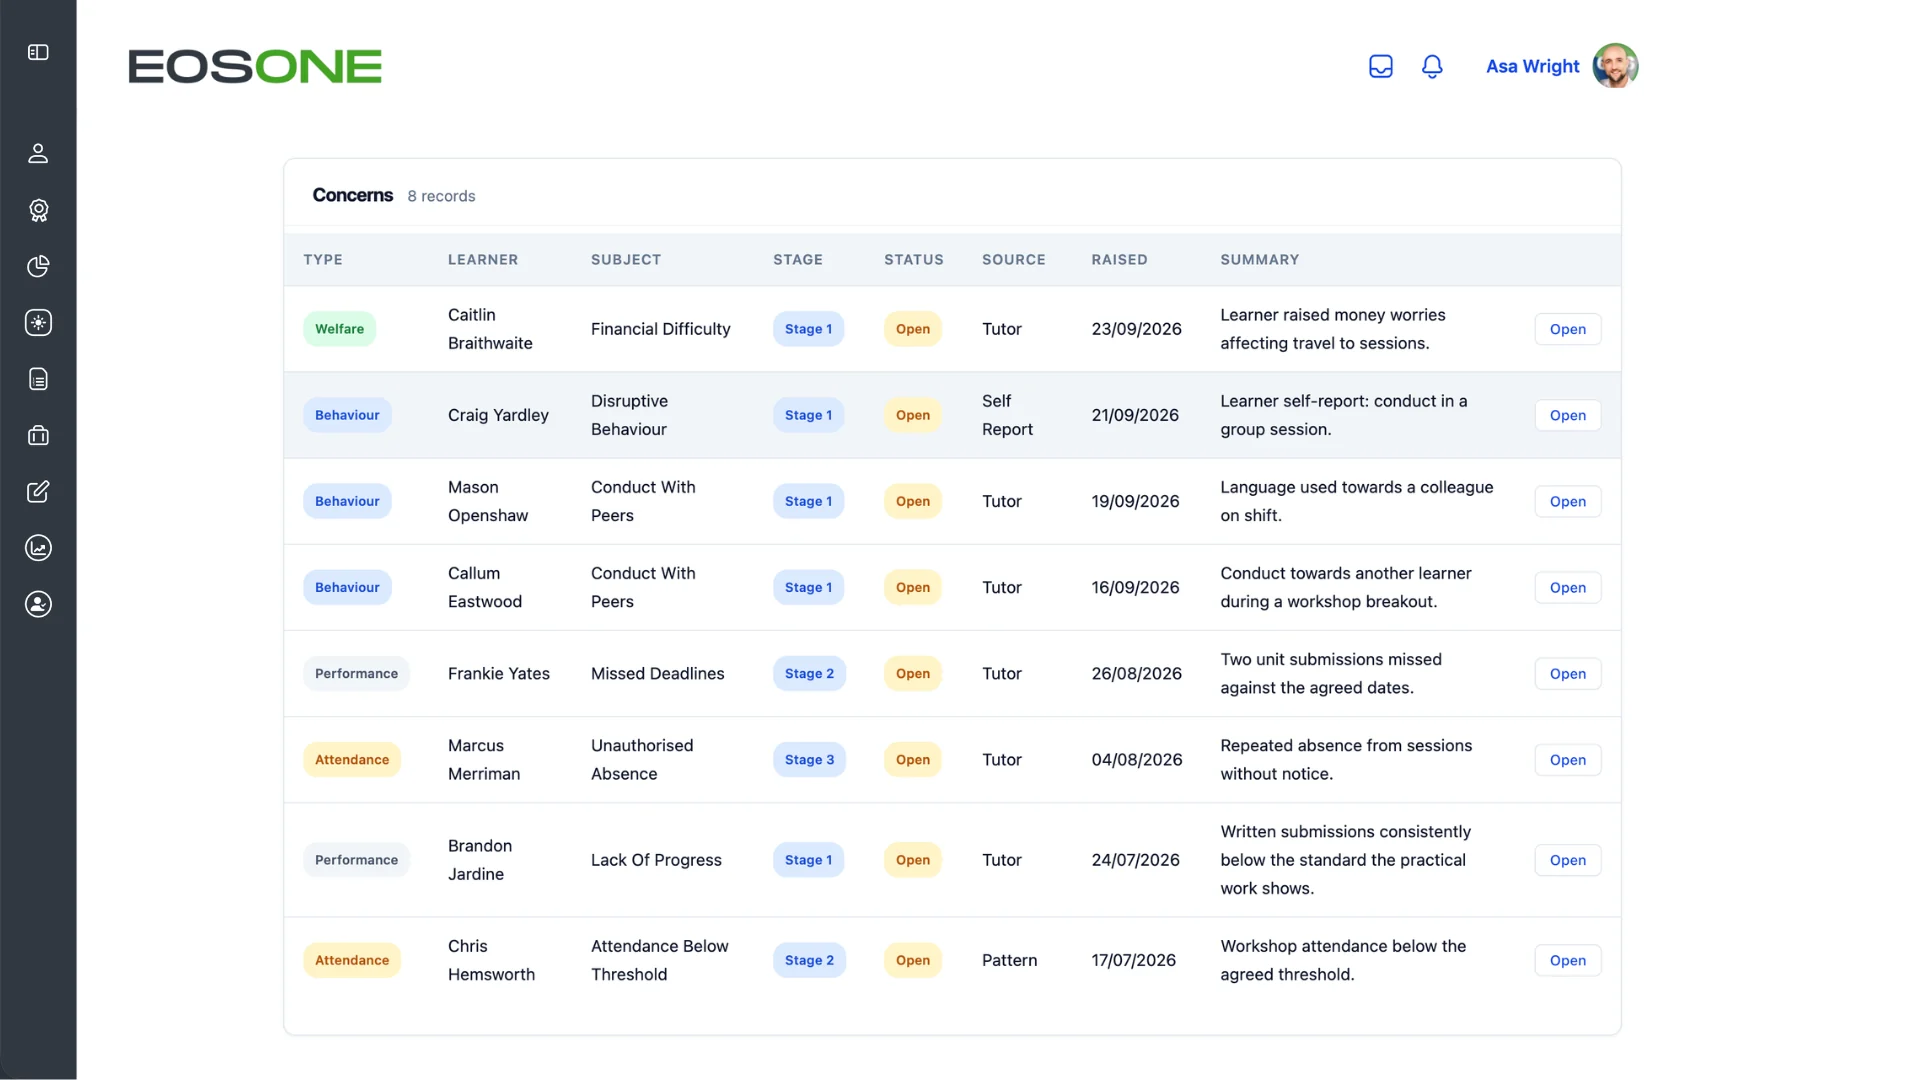Click the Lack Of Progress subject
The image size is (1920, 1080).
[x=656, y=860]
